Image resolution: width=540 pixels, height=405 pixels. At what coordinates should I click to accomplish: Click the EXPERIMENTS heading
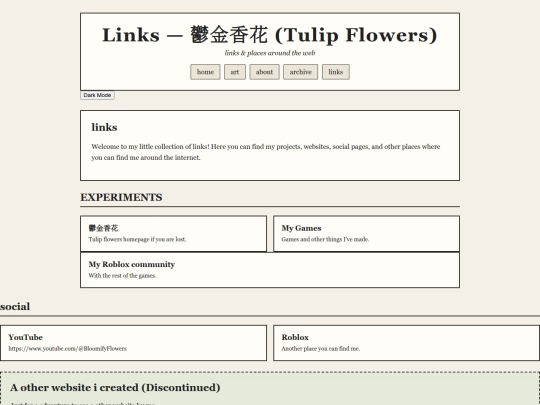121,197
